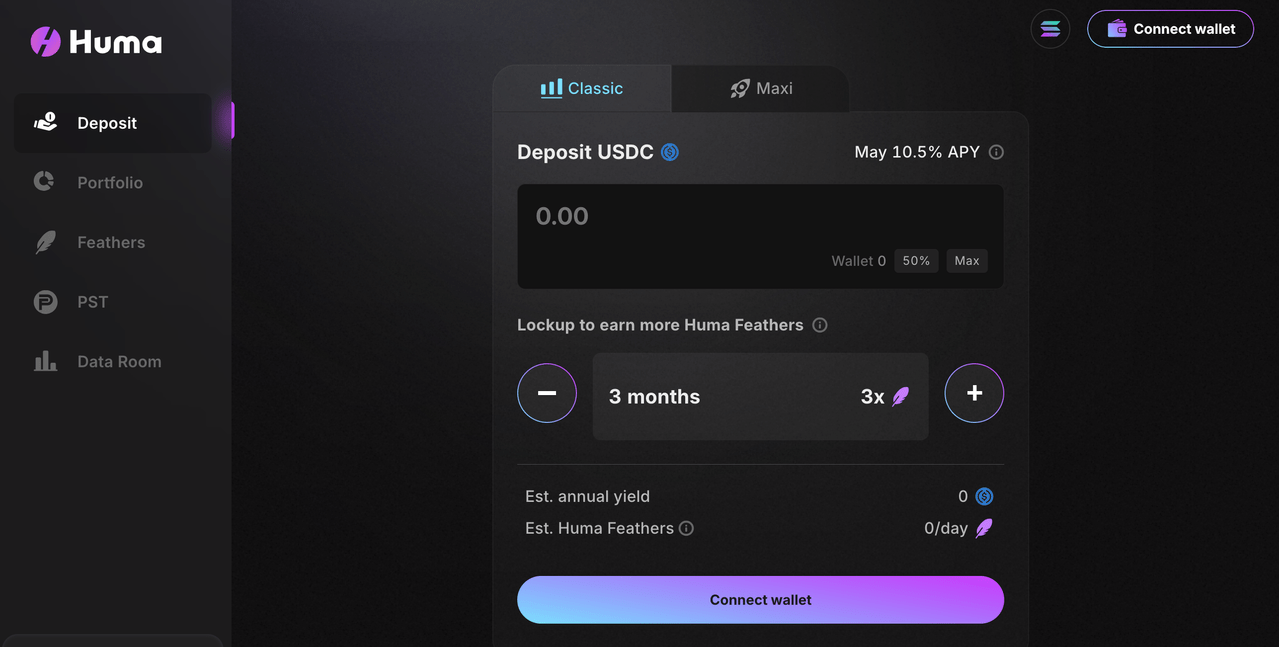Switch to the Maxi tab
This screenshot has height=647, width=1279.
(x=761, y=89)
